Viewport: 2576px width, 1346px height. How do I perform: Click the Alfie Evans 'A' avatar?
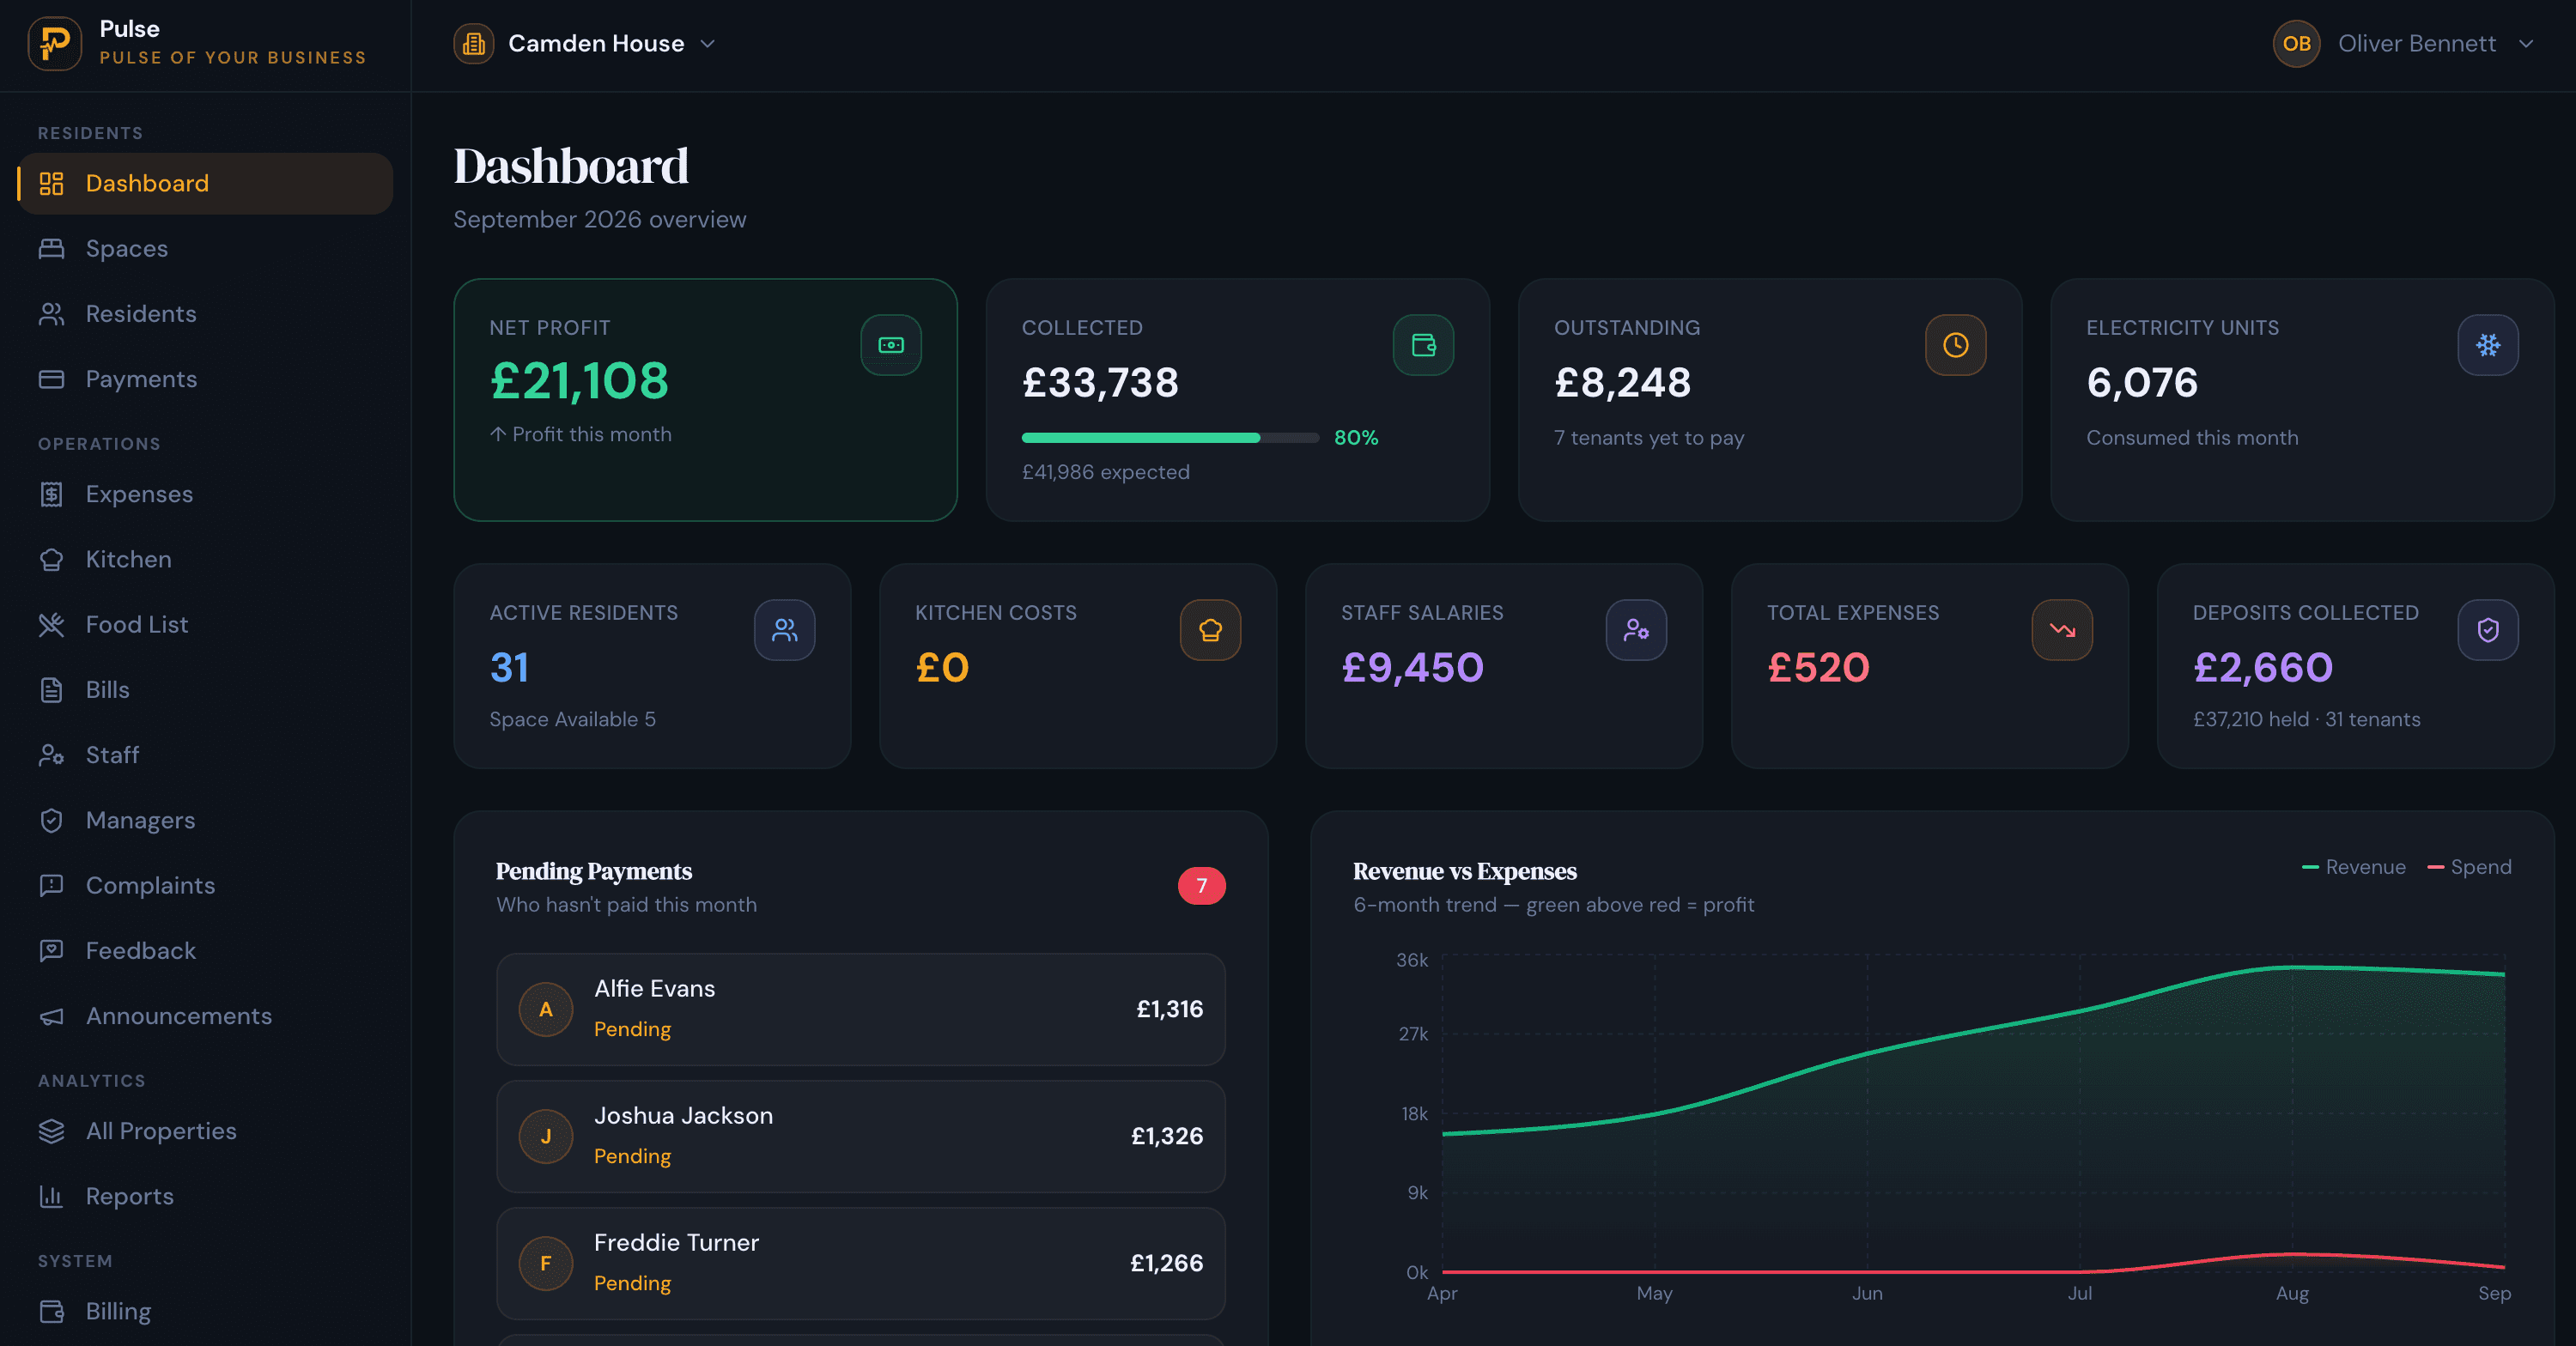tap(546, 1009)
